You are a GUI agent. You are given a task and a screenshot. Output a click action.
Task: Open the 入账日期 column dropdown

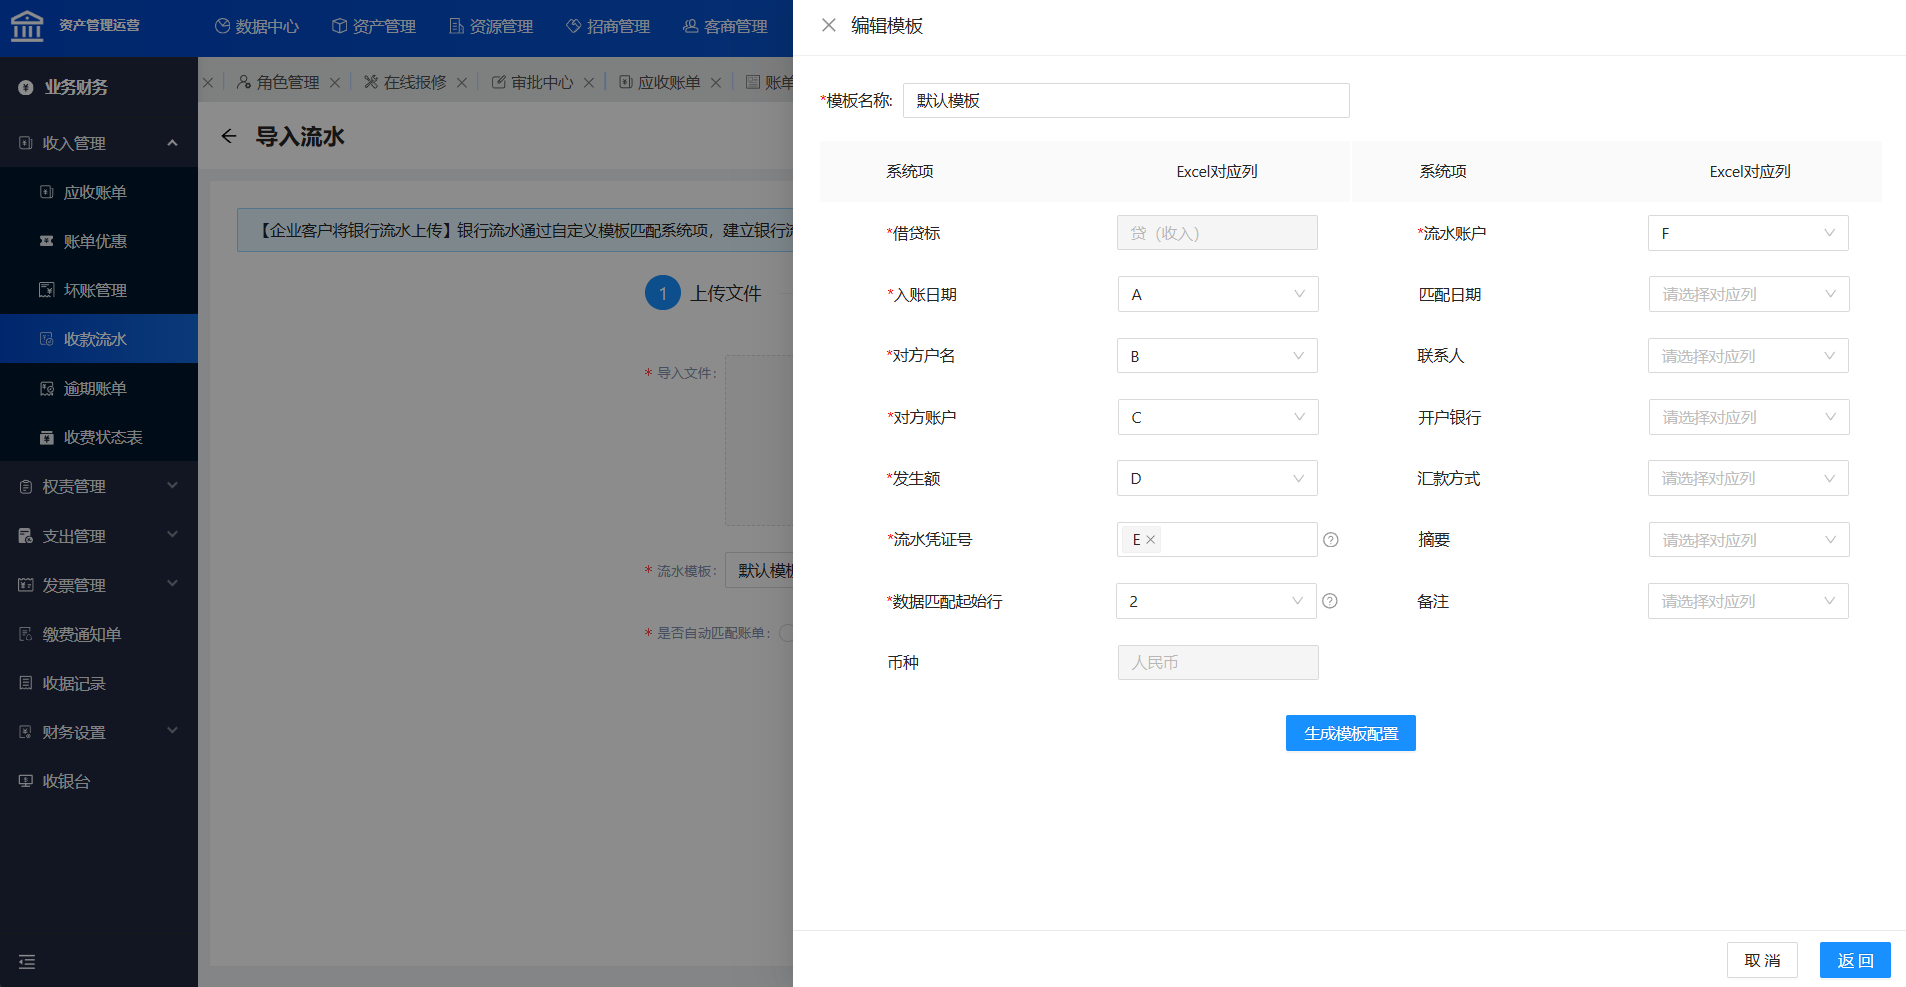pos(1217,295)
